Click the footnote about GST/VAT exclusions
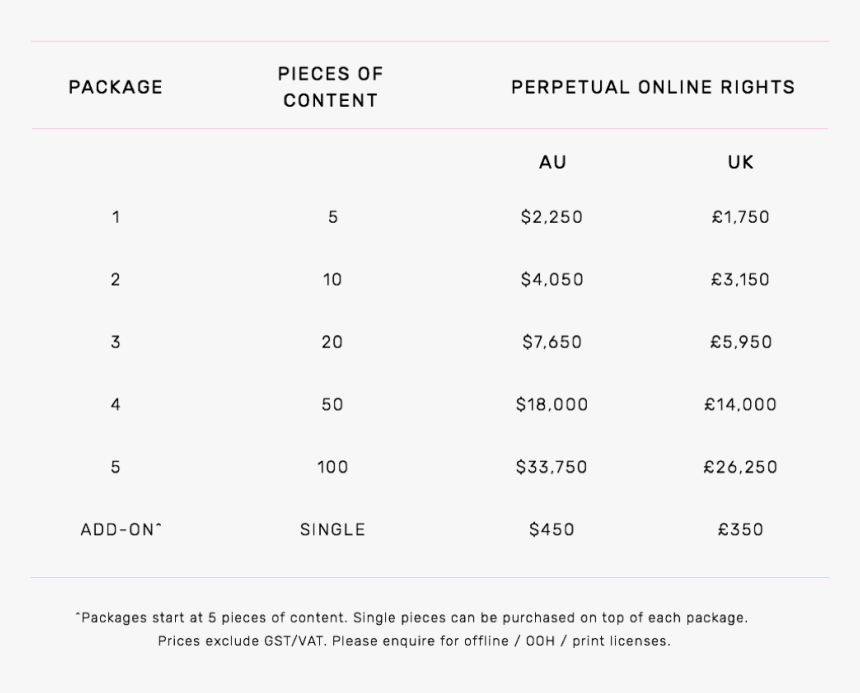Viewport: 860px width, 693px height. click(x=414, y=641)
